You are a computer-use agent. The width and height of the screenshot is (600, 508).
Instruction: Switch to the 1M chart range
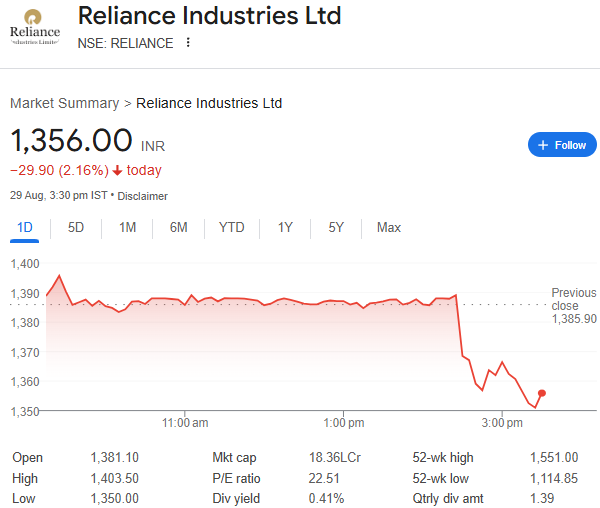(x=127, y=227)
